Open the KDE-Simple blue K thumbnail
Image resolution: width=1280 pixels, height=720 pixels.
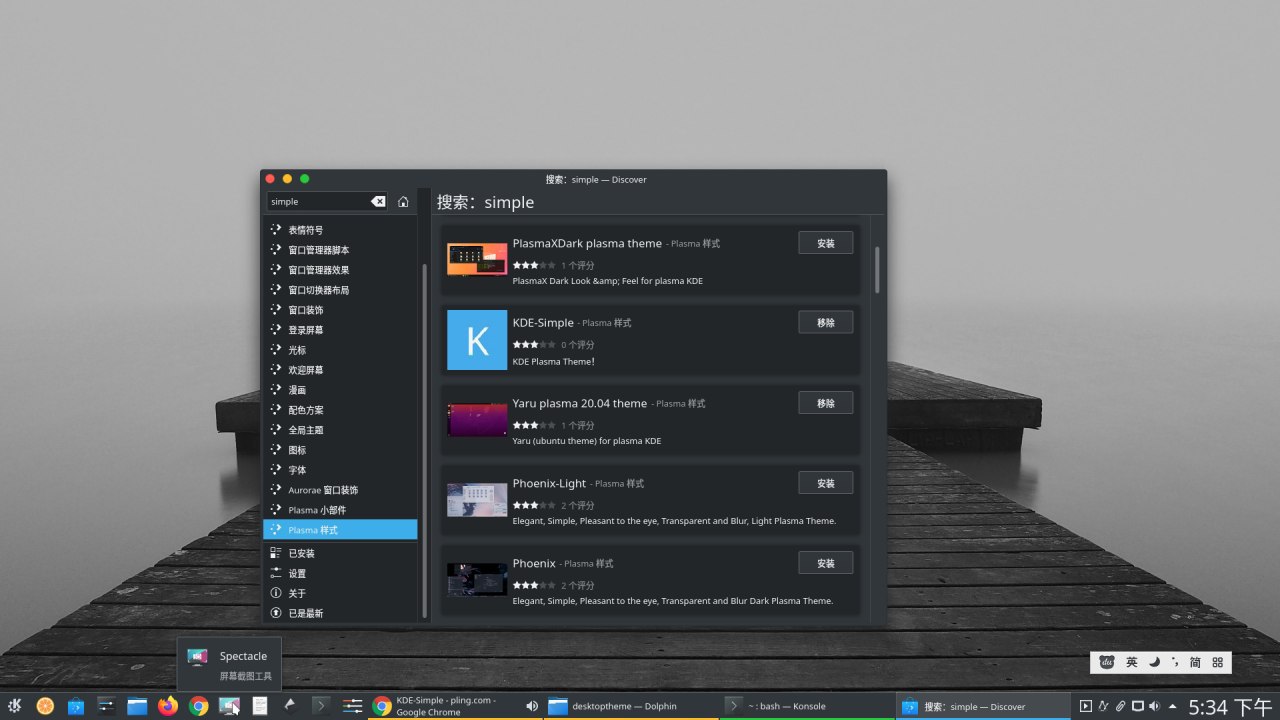point(477,340)
